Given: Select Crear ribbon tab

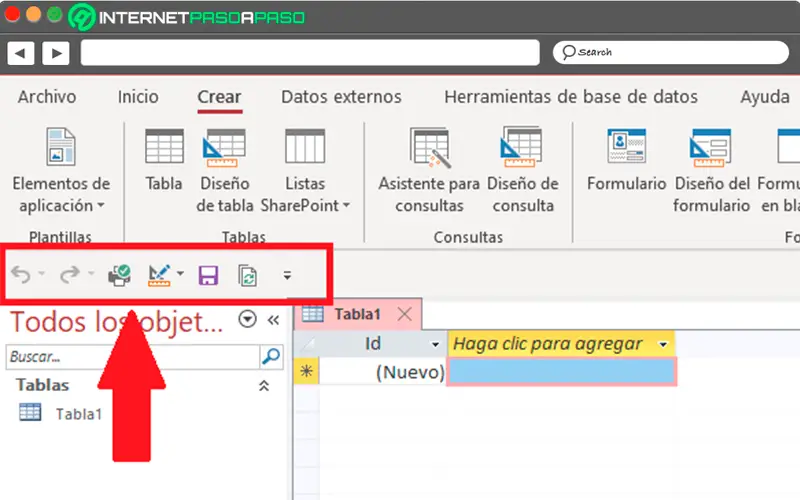Looking at the screenshot, I should pos(219,97).
